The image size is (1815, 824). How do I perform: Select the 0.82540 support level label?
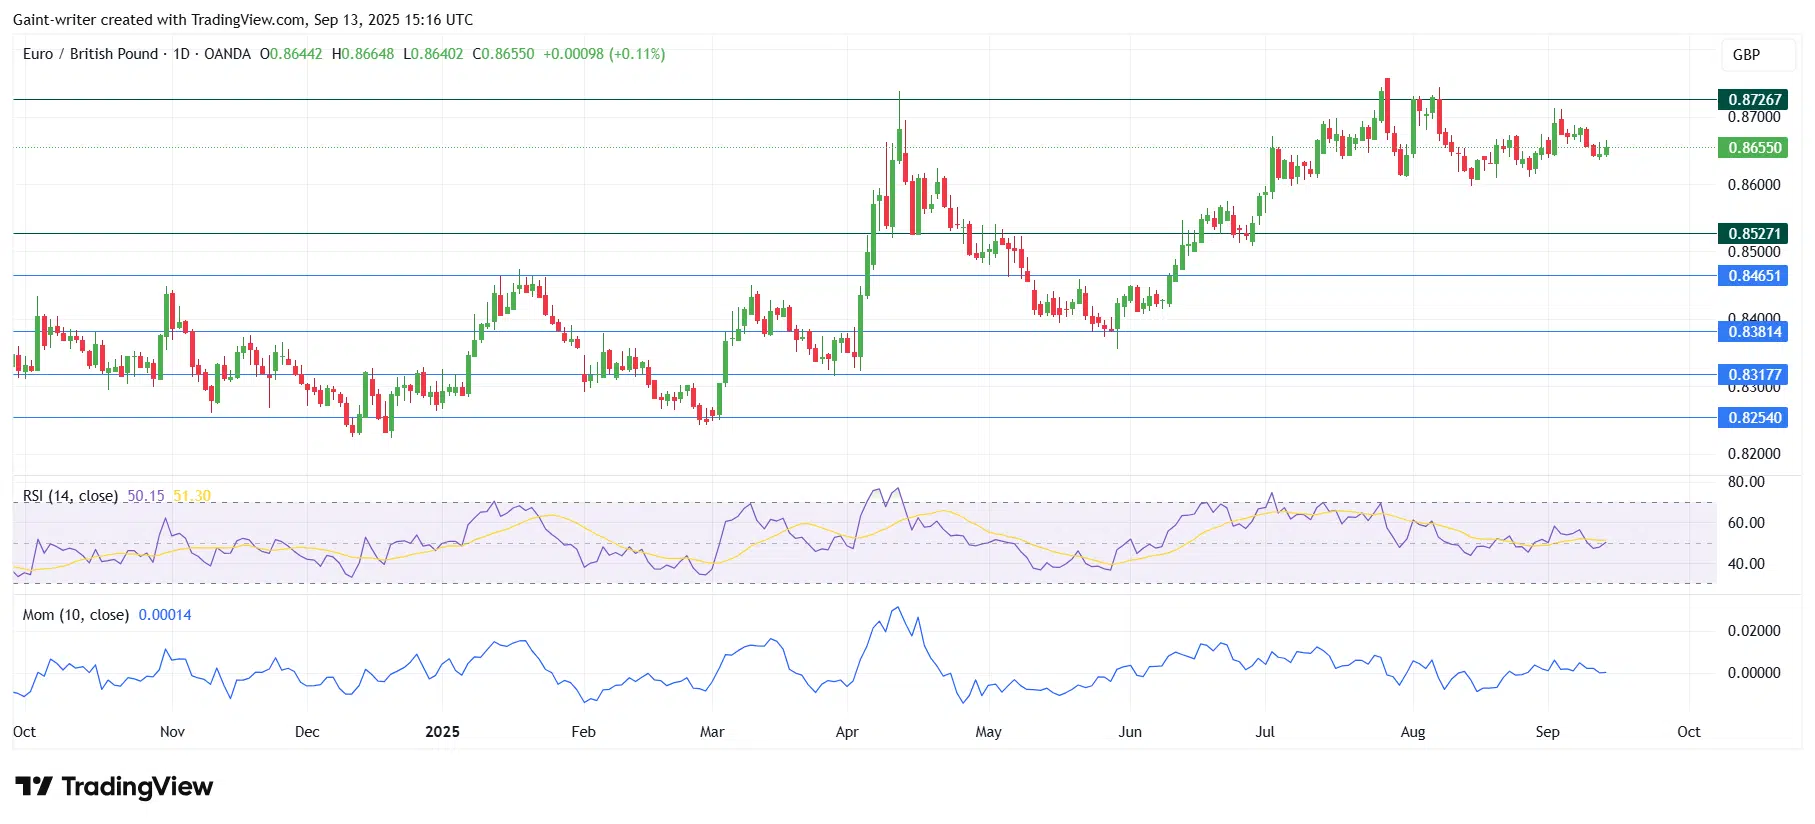1754,418
